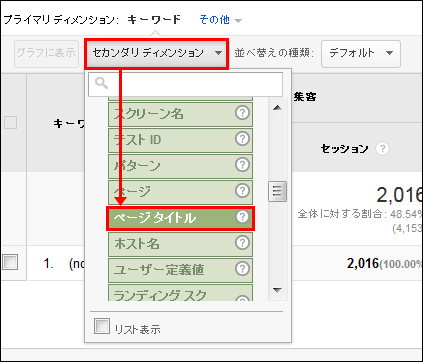Click the 集客 column group header
The width and height of the screenshot is (423, 362).
click(305, 97)
